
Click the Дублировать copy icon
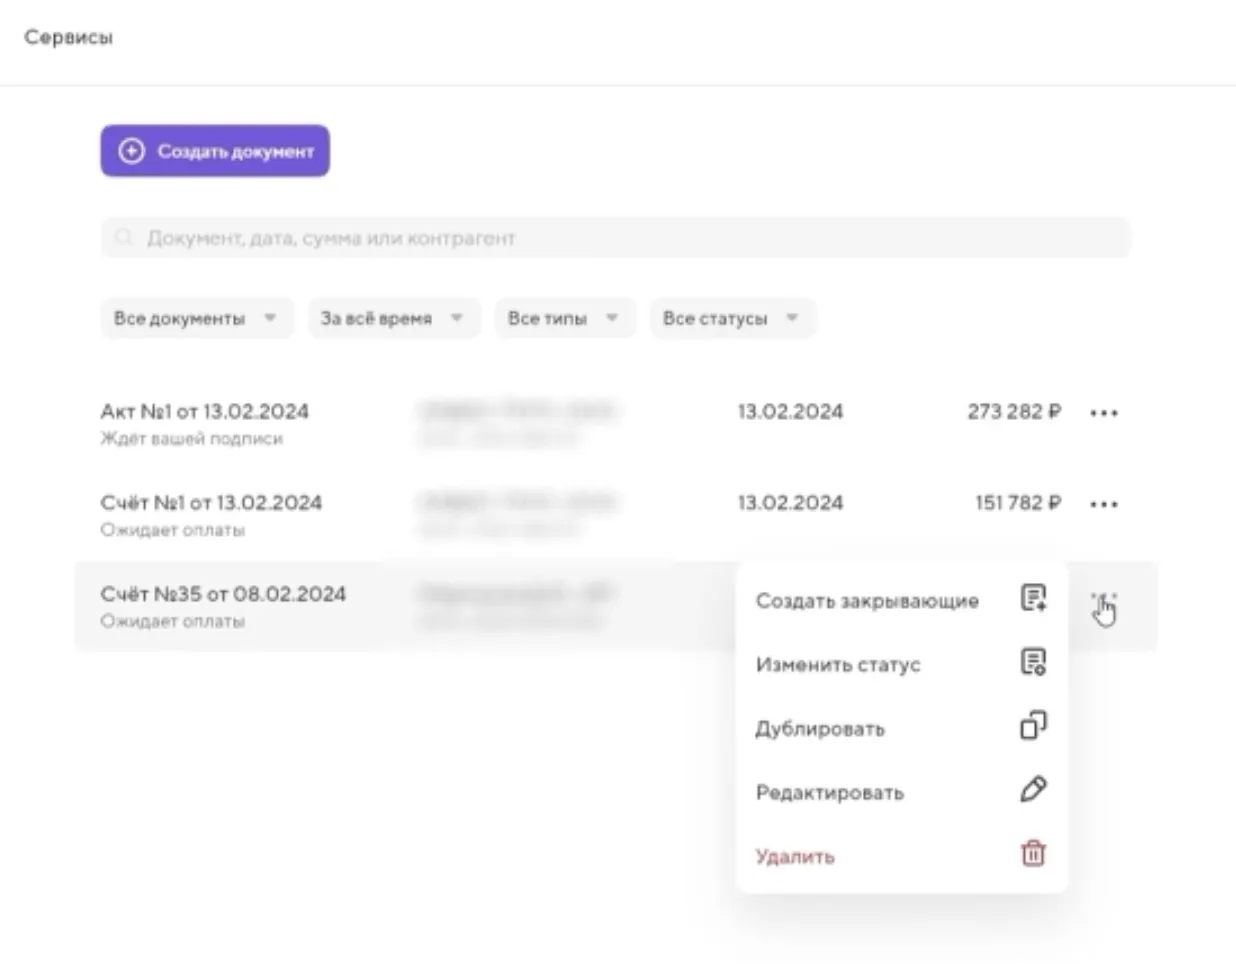pyautogui.click(x=1034, y=727)
